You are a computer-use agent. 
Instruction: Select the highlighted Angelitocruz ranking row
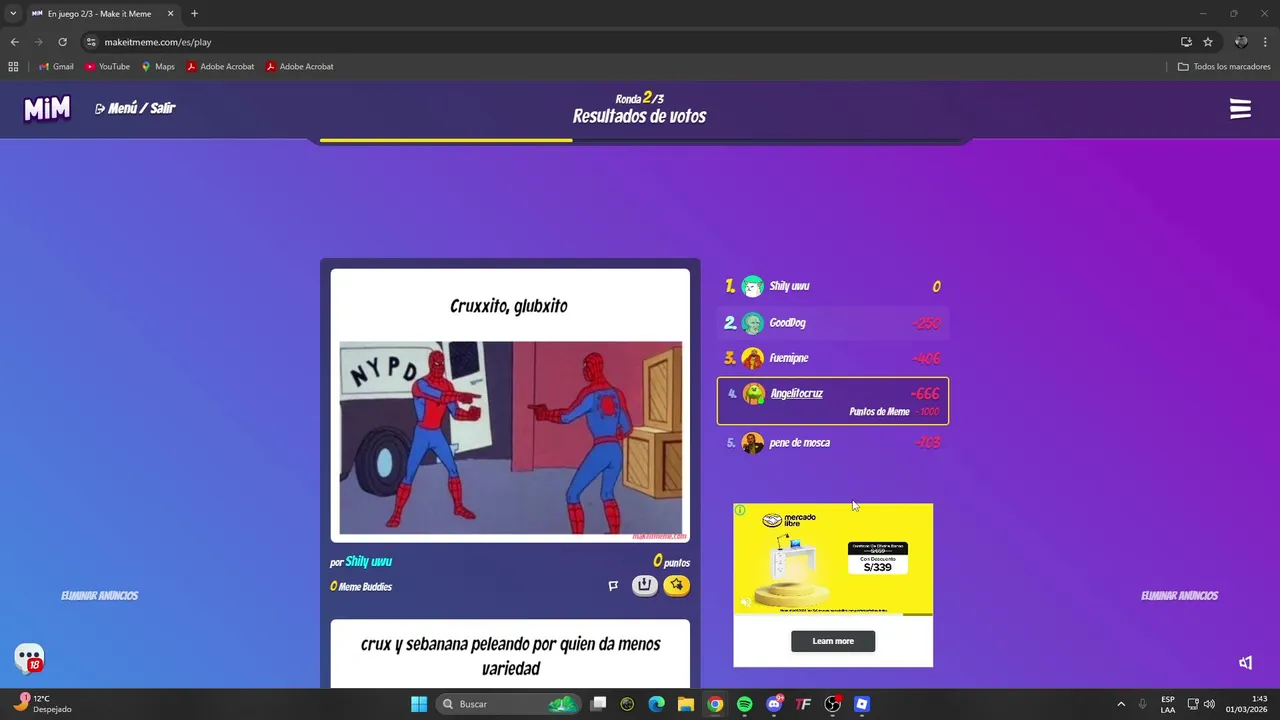(833, 400)
